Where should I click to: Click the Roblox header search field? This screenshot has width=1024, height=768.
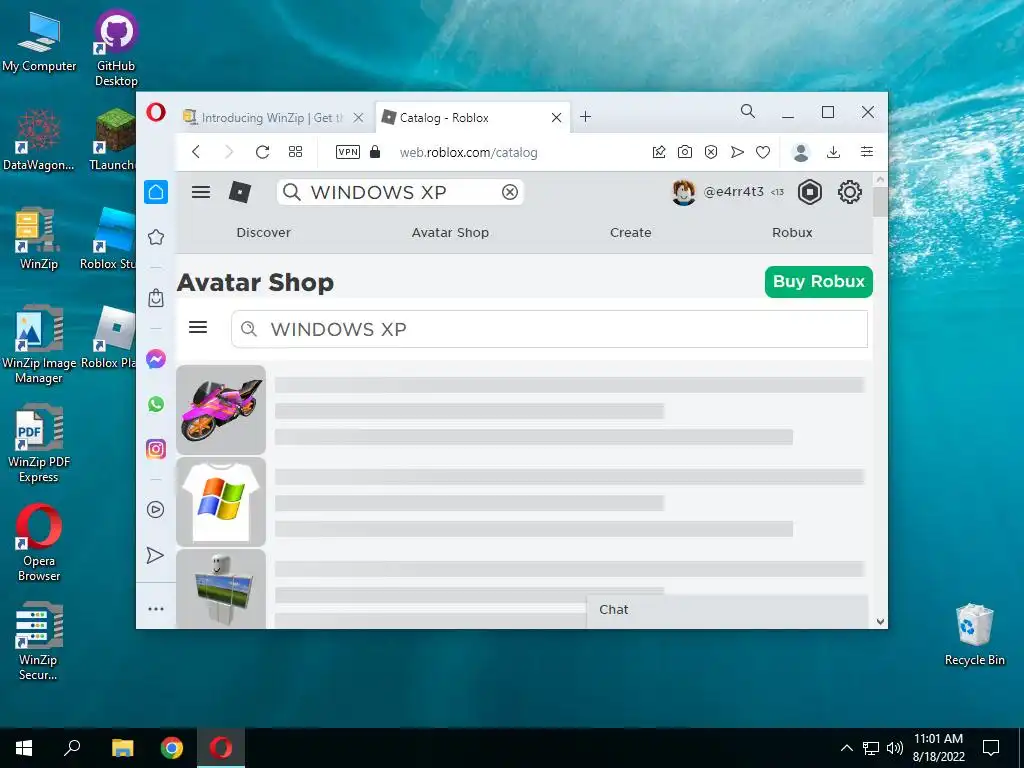pos(400,192)
